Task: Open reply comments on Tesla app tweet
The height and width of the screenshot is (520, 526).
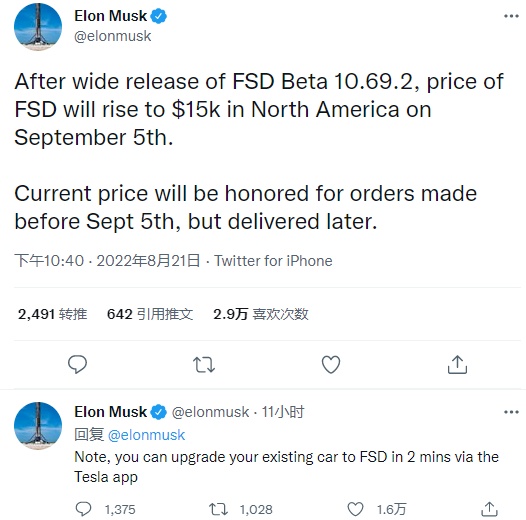Action: (x=83, y=509)
